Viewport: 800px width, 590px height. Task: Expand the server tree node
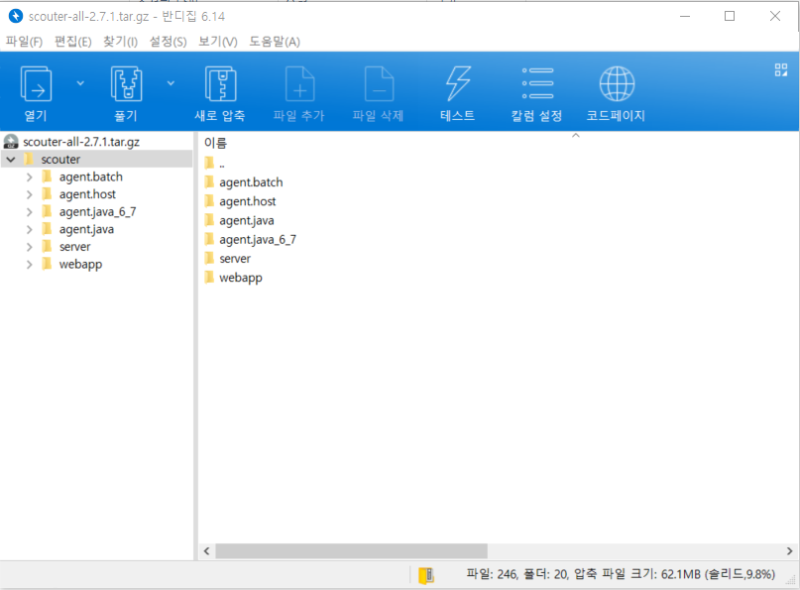[x=29, y=246]
